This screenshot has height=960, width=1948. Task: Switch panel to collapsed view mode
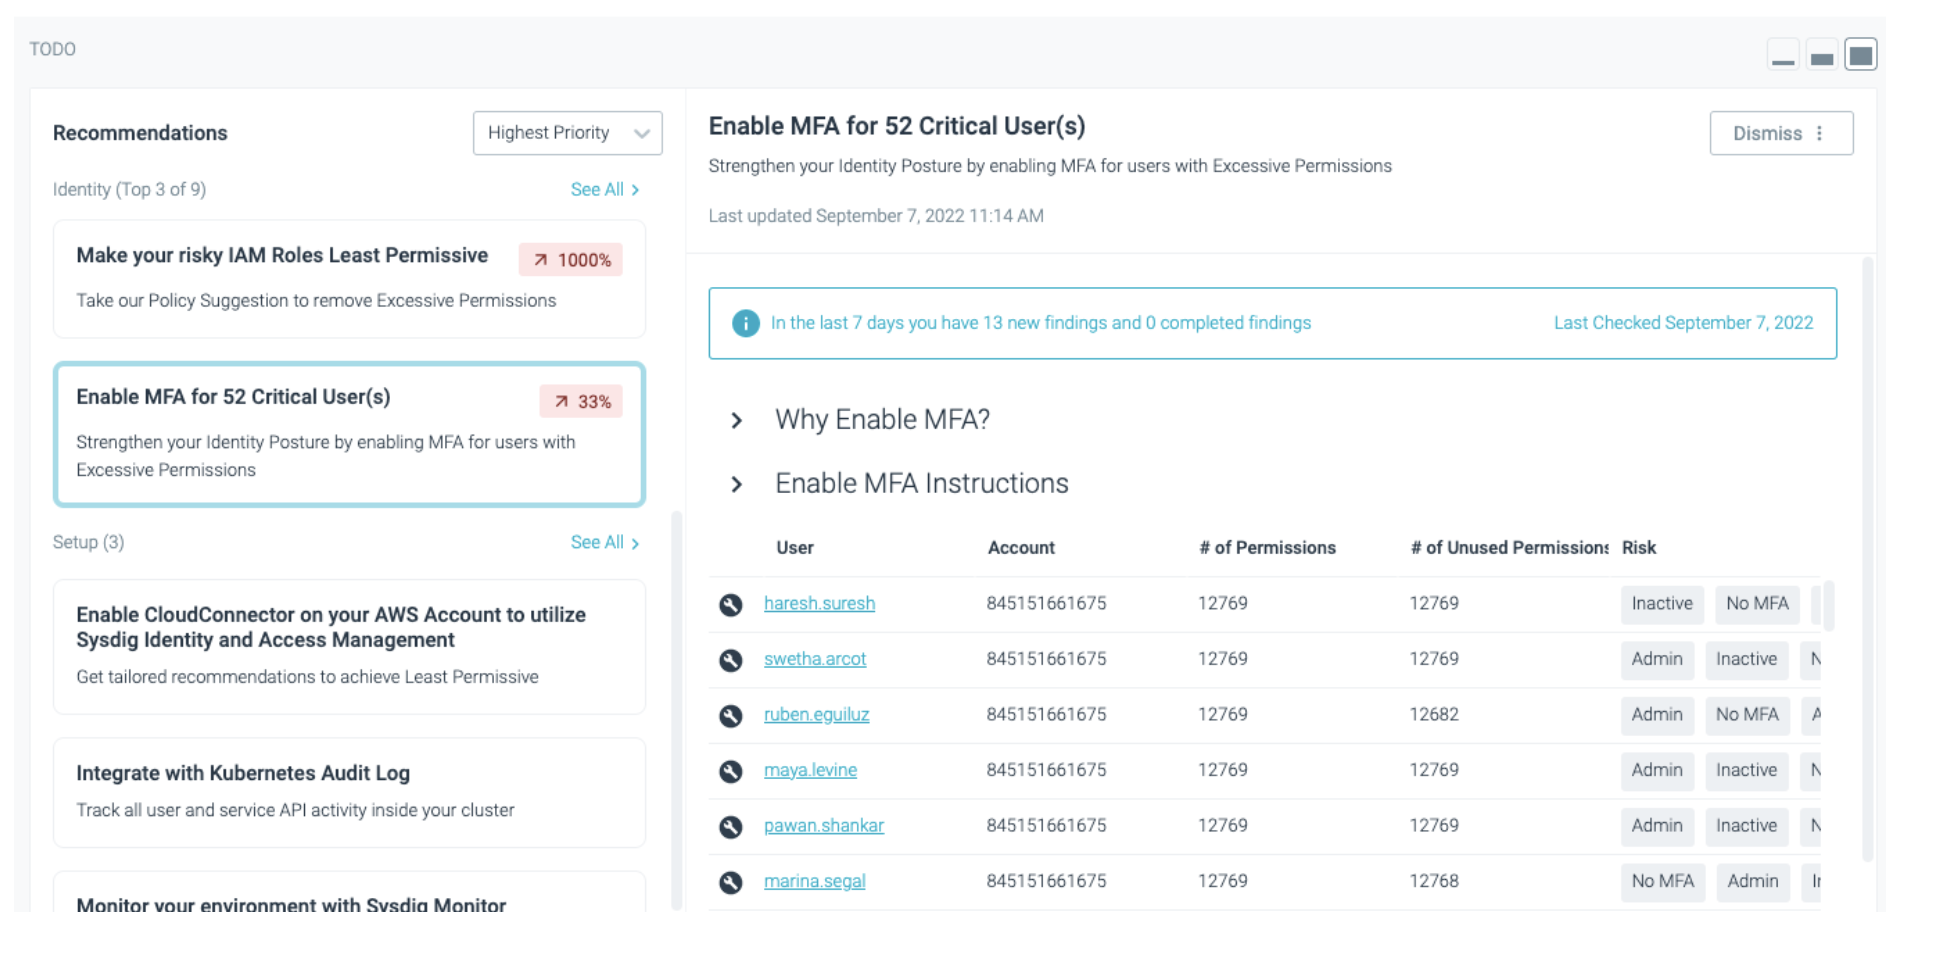click(1783, 54)
